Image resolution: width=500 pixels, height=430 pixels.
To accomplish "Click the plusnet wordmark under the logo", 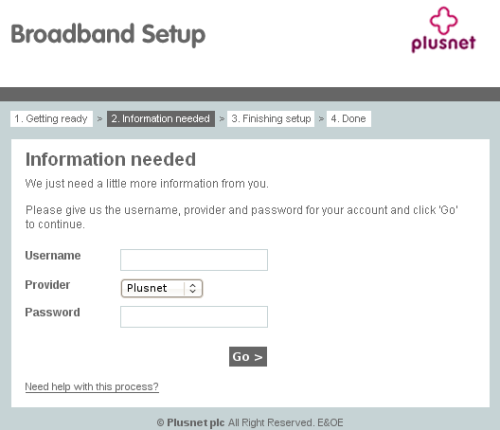I will [x=443, y=44].
